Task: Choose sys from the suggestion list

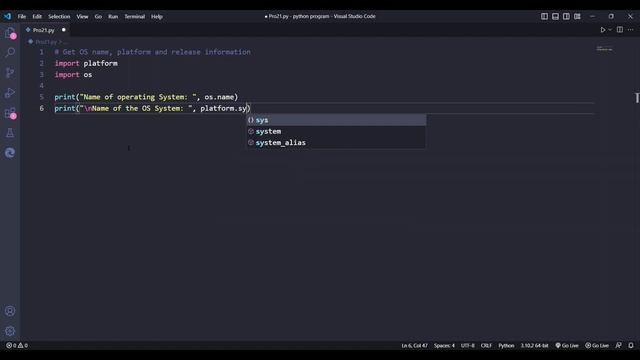Action: click(x=336, y=120)
